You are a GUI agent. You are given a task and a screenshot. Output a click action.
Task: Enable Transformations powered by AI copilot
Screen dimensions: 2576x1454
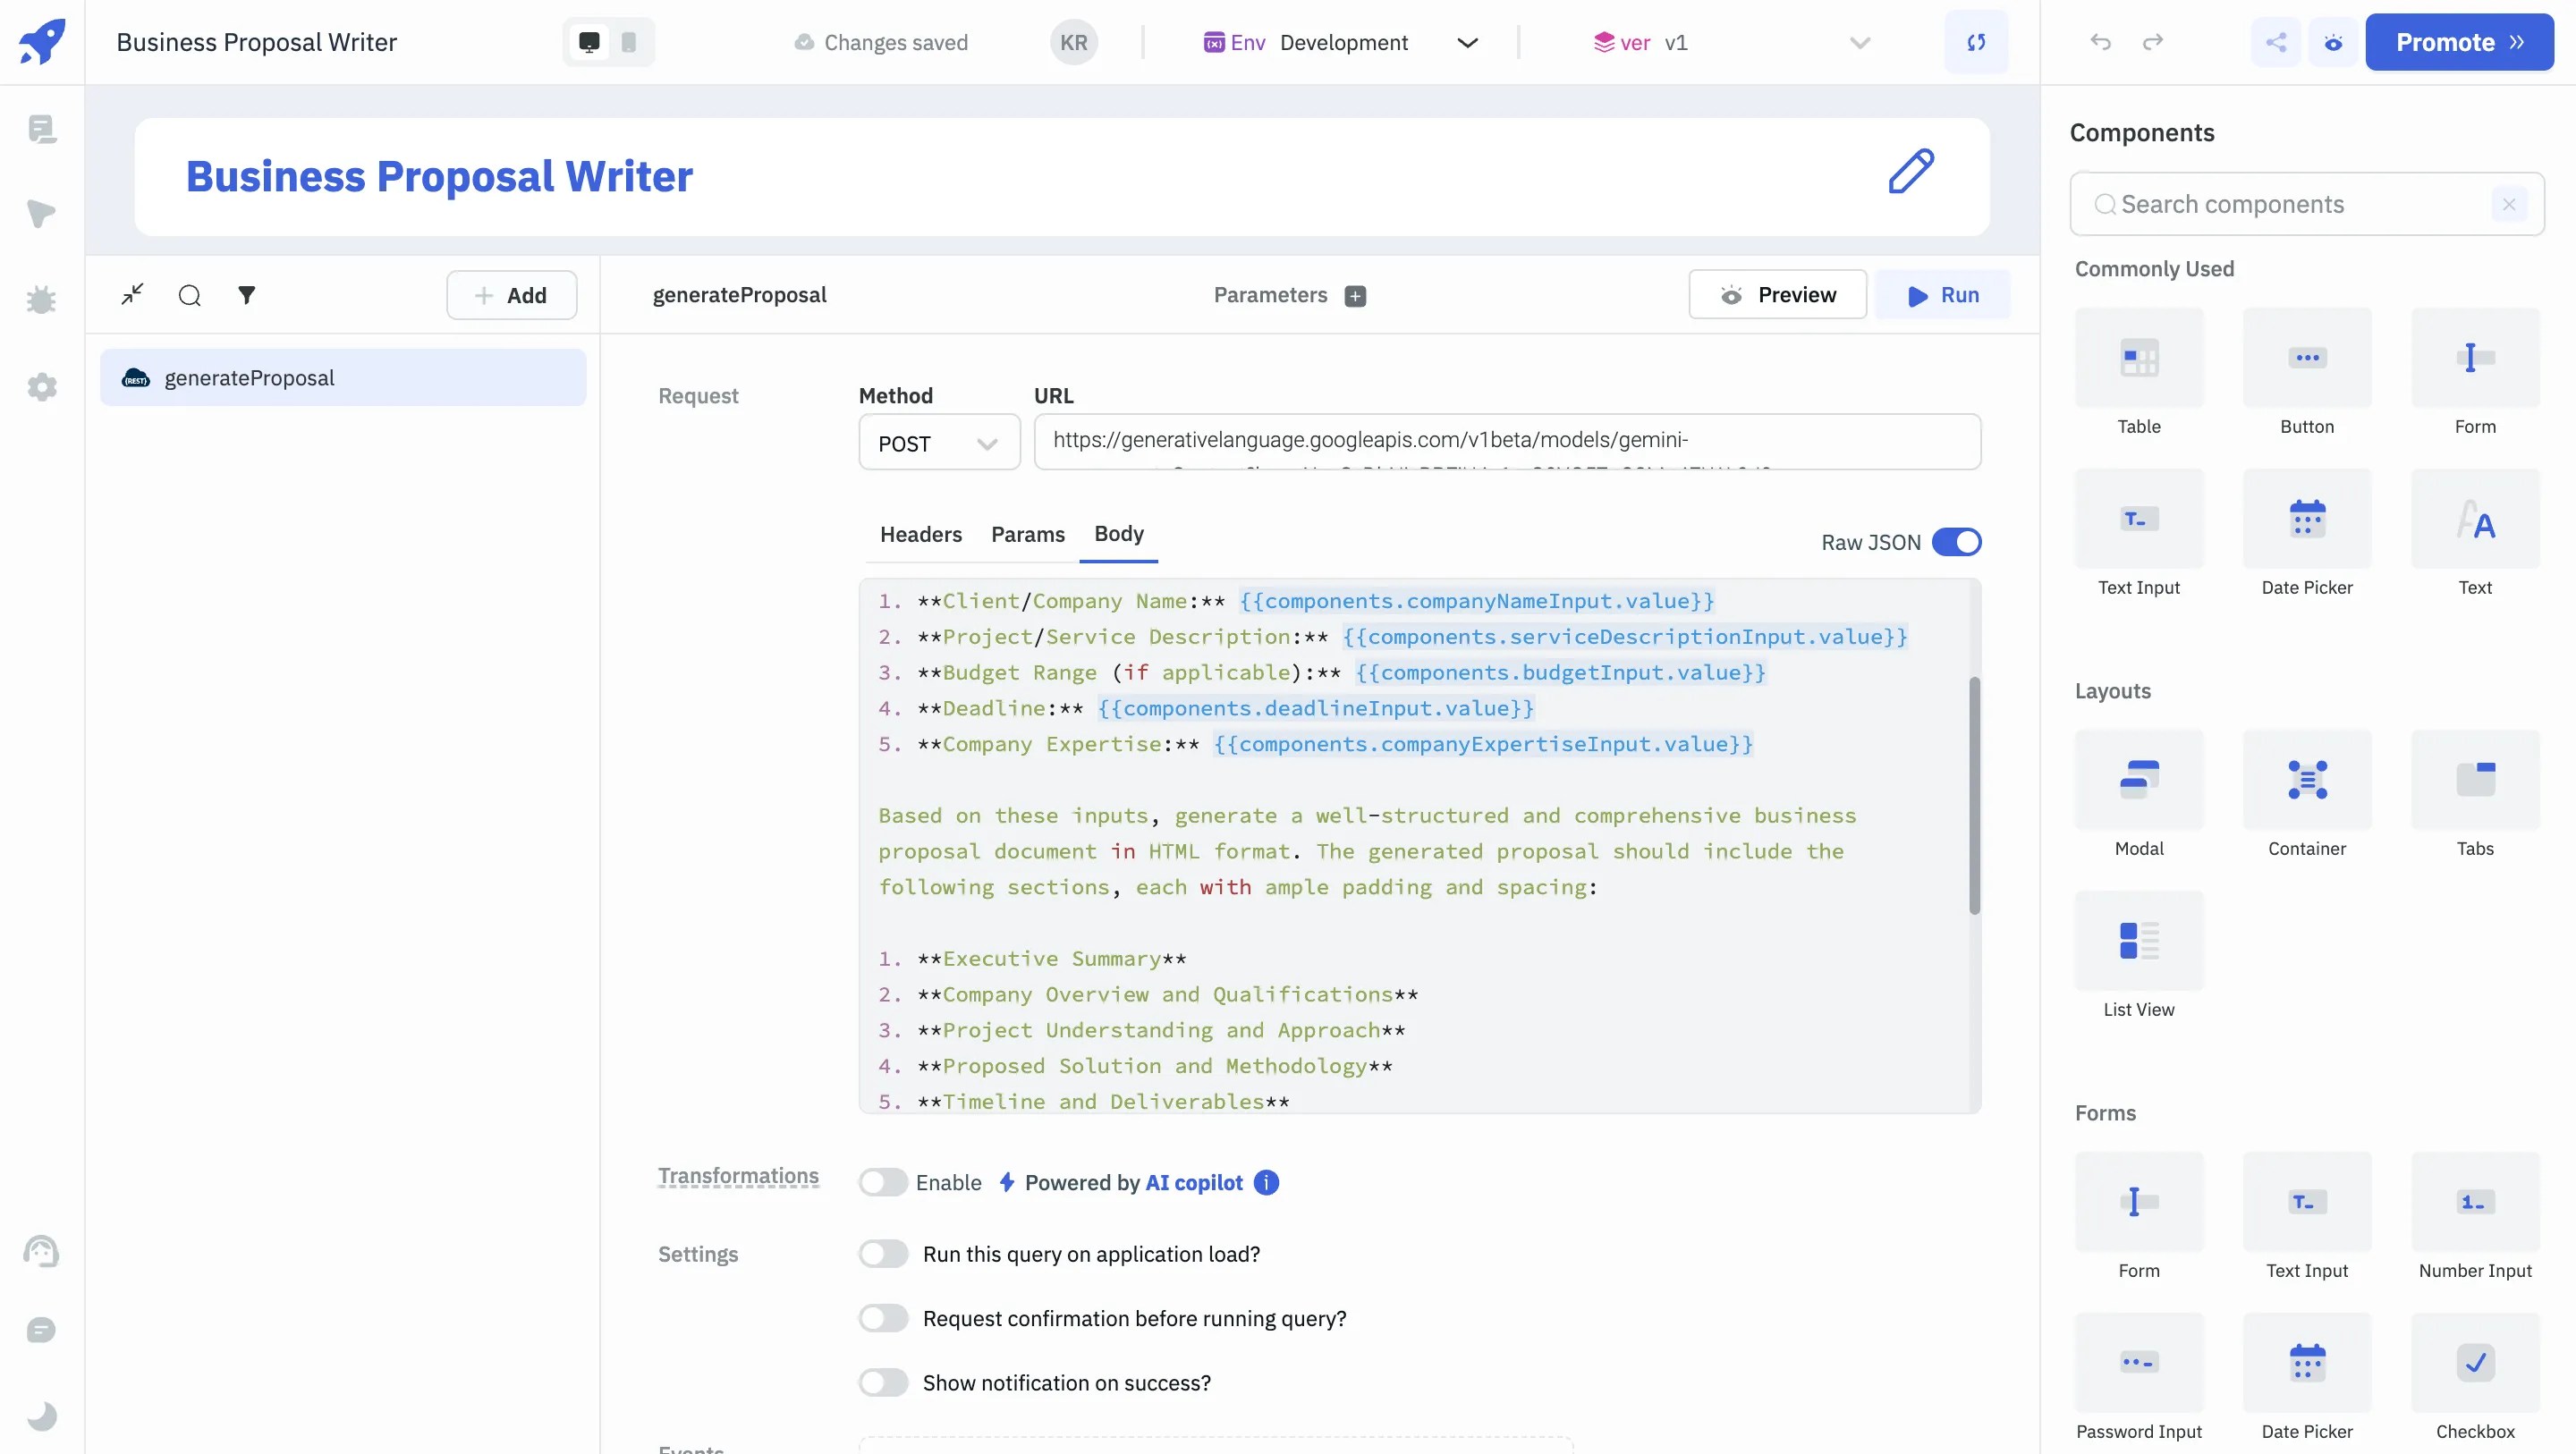(883, 1181)
